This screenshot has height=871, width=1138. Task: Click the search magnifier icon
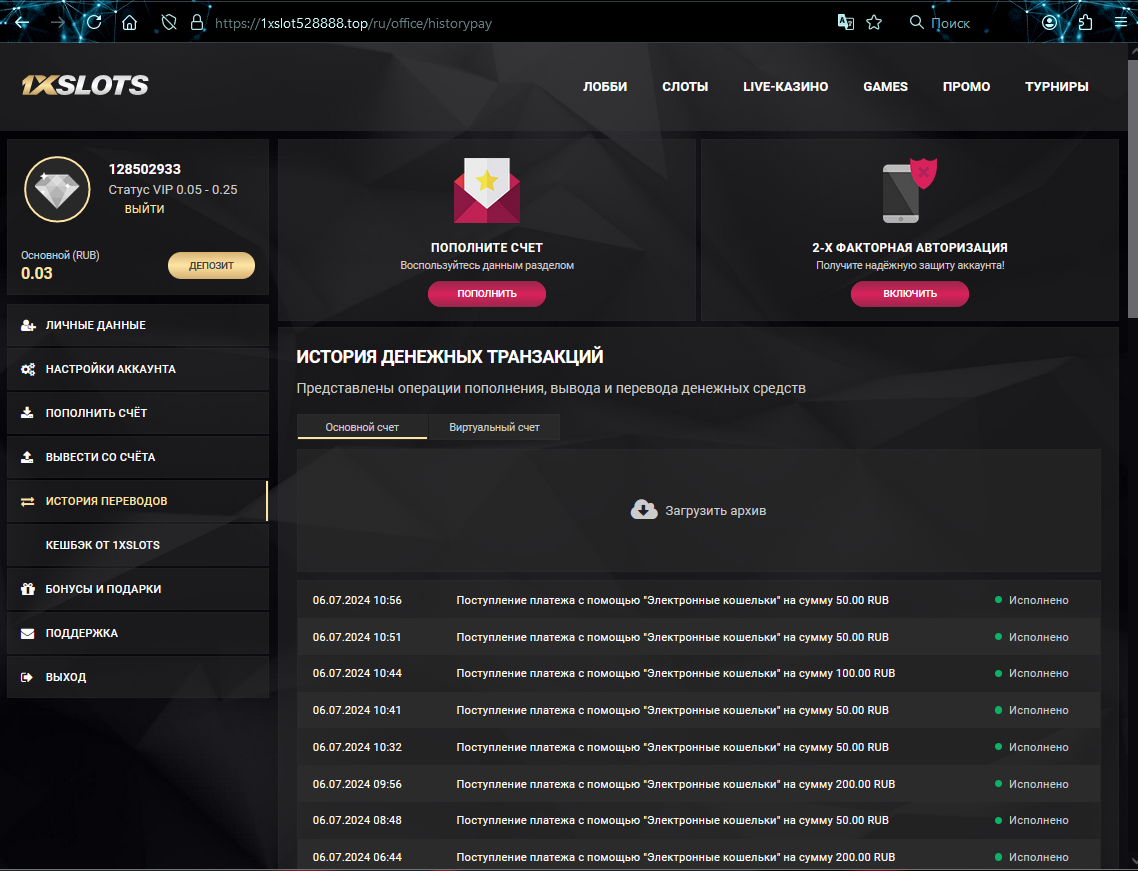[x=917, y=23]
